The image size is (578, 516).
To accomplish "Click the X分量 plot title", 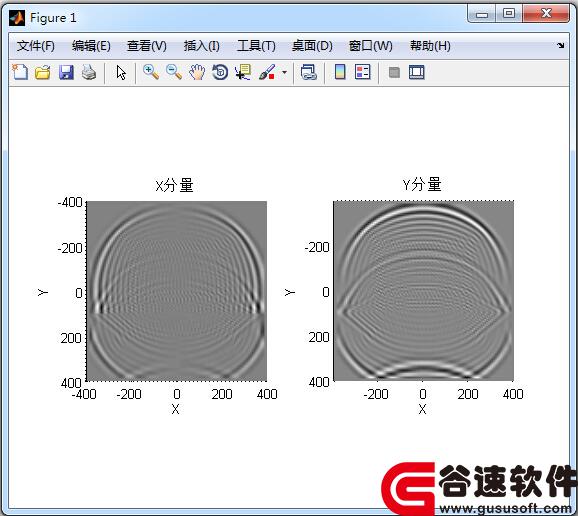I will pyautogui.click(x=174, y=185).
